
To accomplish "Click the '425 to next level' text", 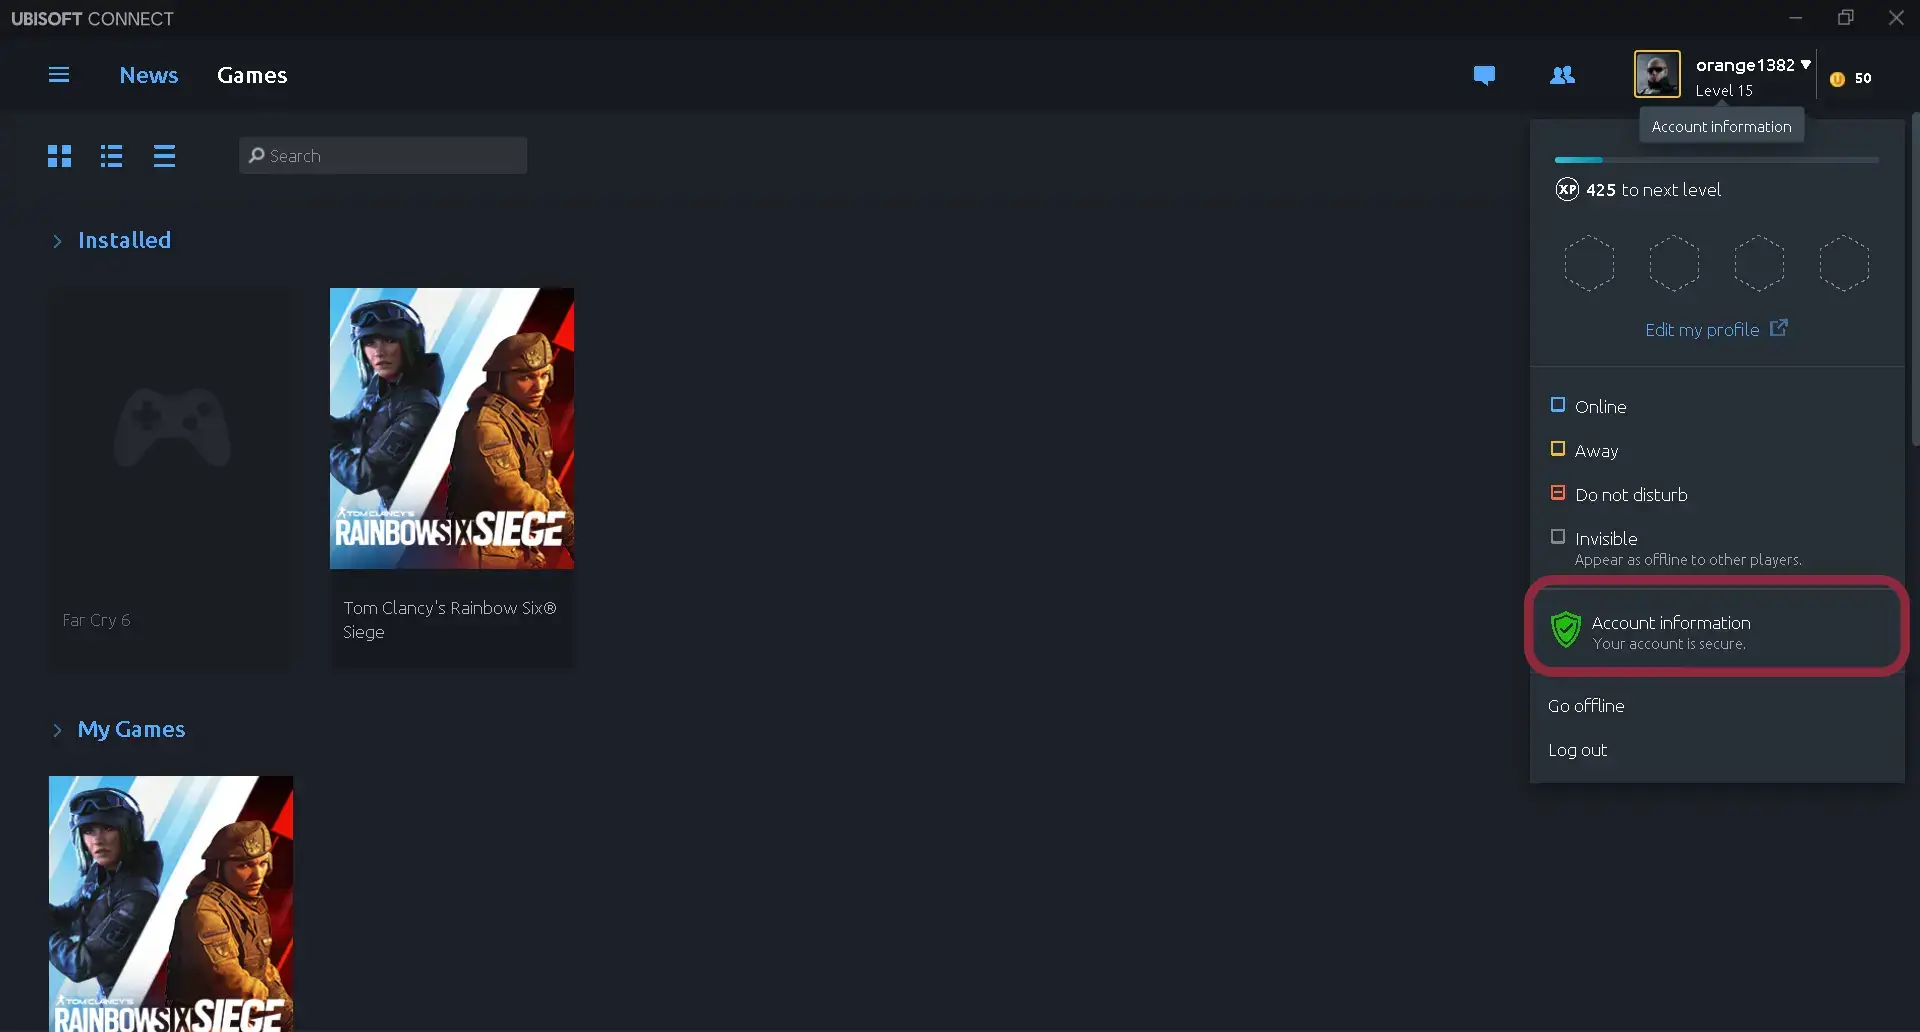I will (x=1653, y=190).
